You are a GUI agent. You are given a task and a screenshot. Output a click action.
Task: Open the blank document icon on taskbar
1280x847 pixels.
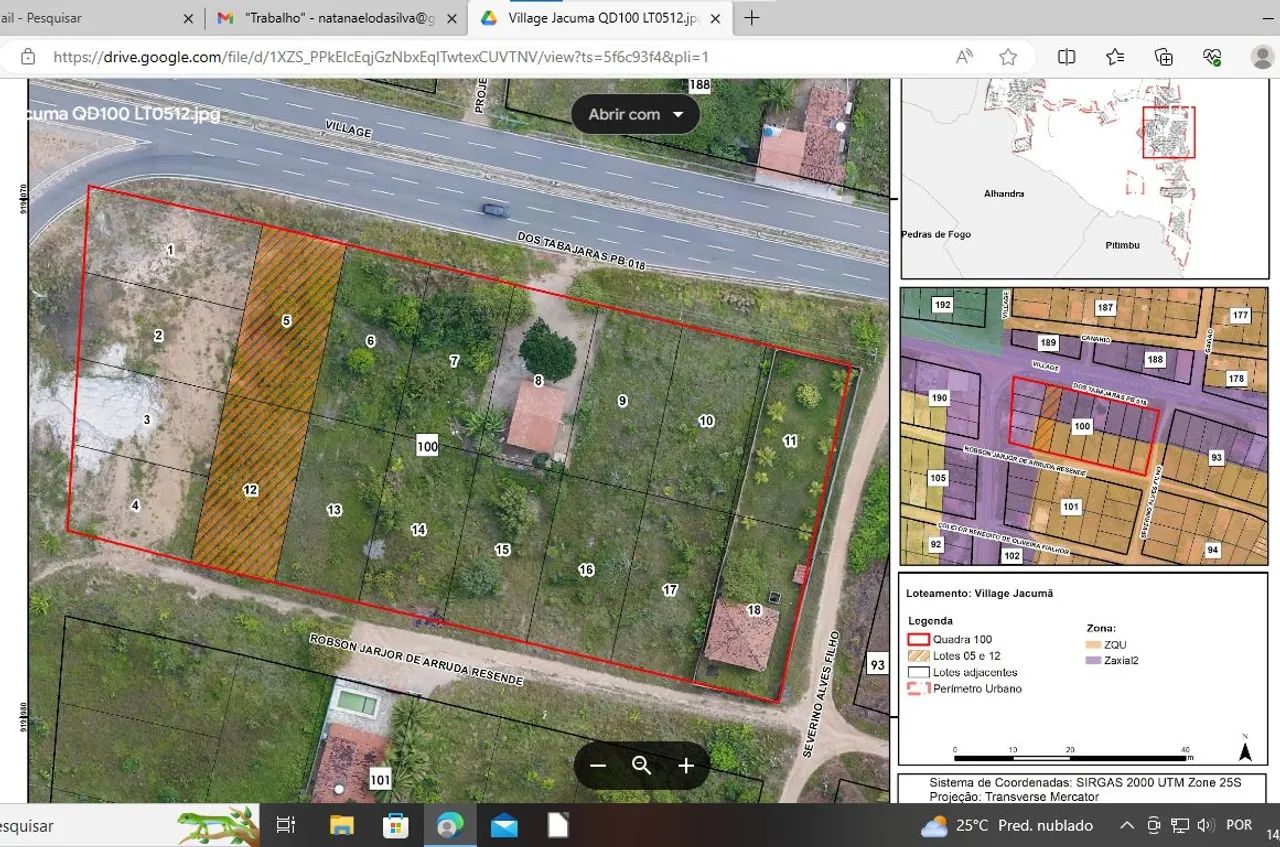click(x=558, y=826)
